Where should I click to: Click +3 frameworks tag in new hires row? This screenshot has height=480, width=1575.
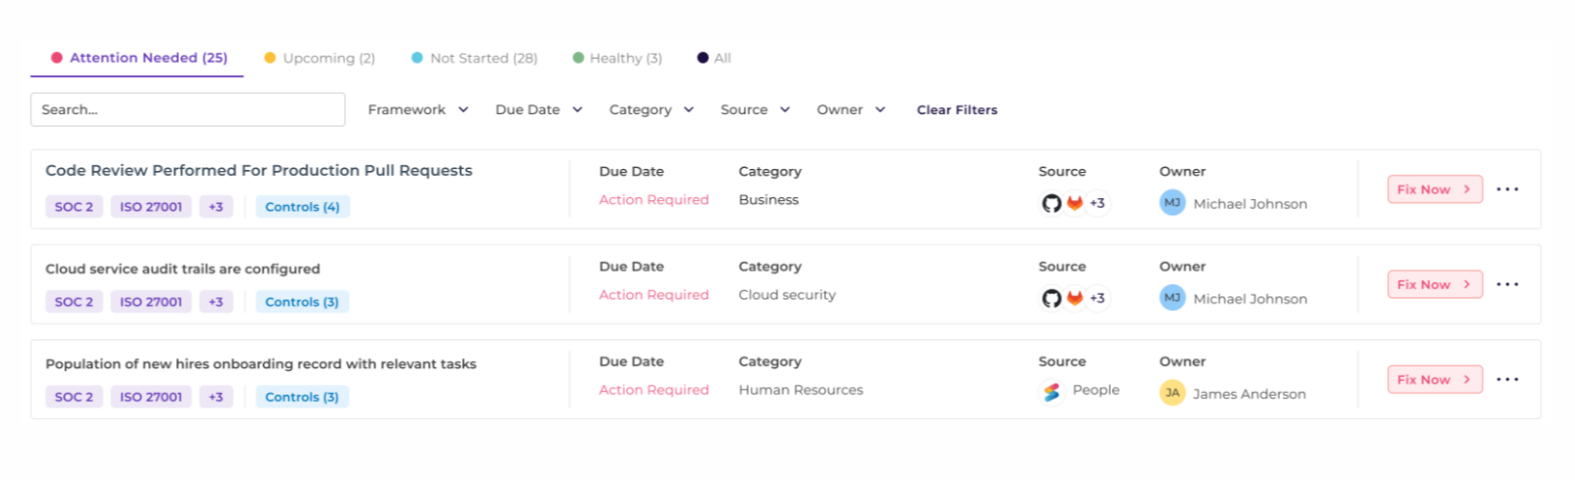point(216,397)
